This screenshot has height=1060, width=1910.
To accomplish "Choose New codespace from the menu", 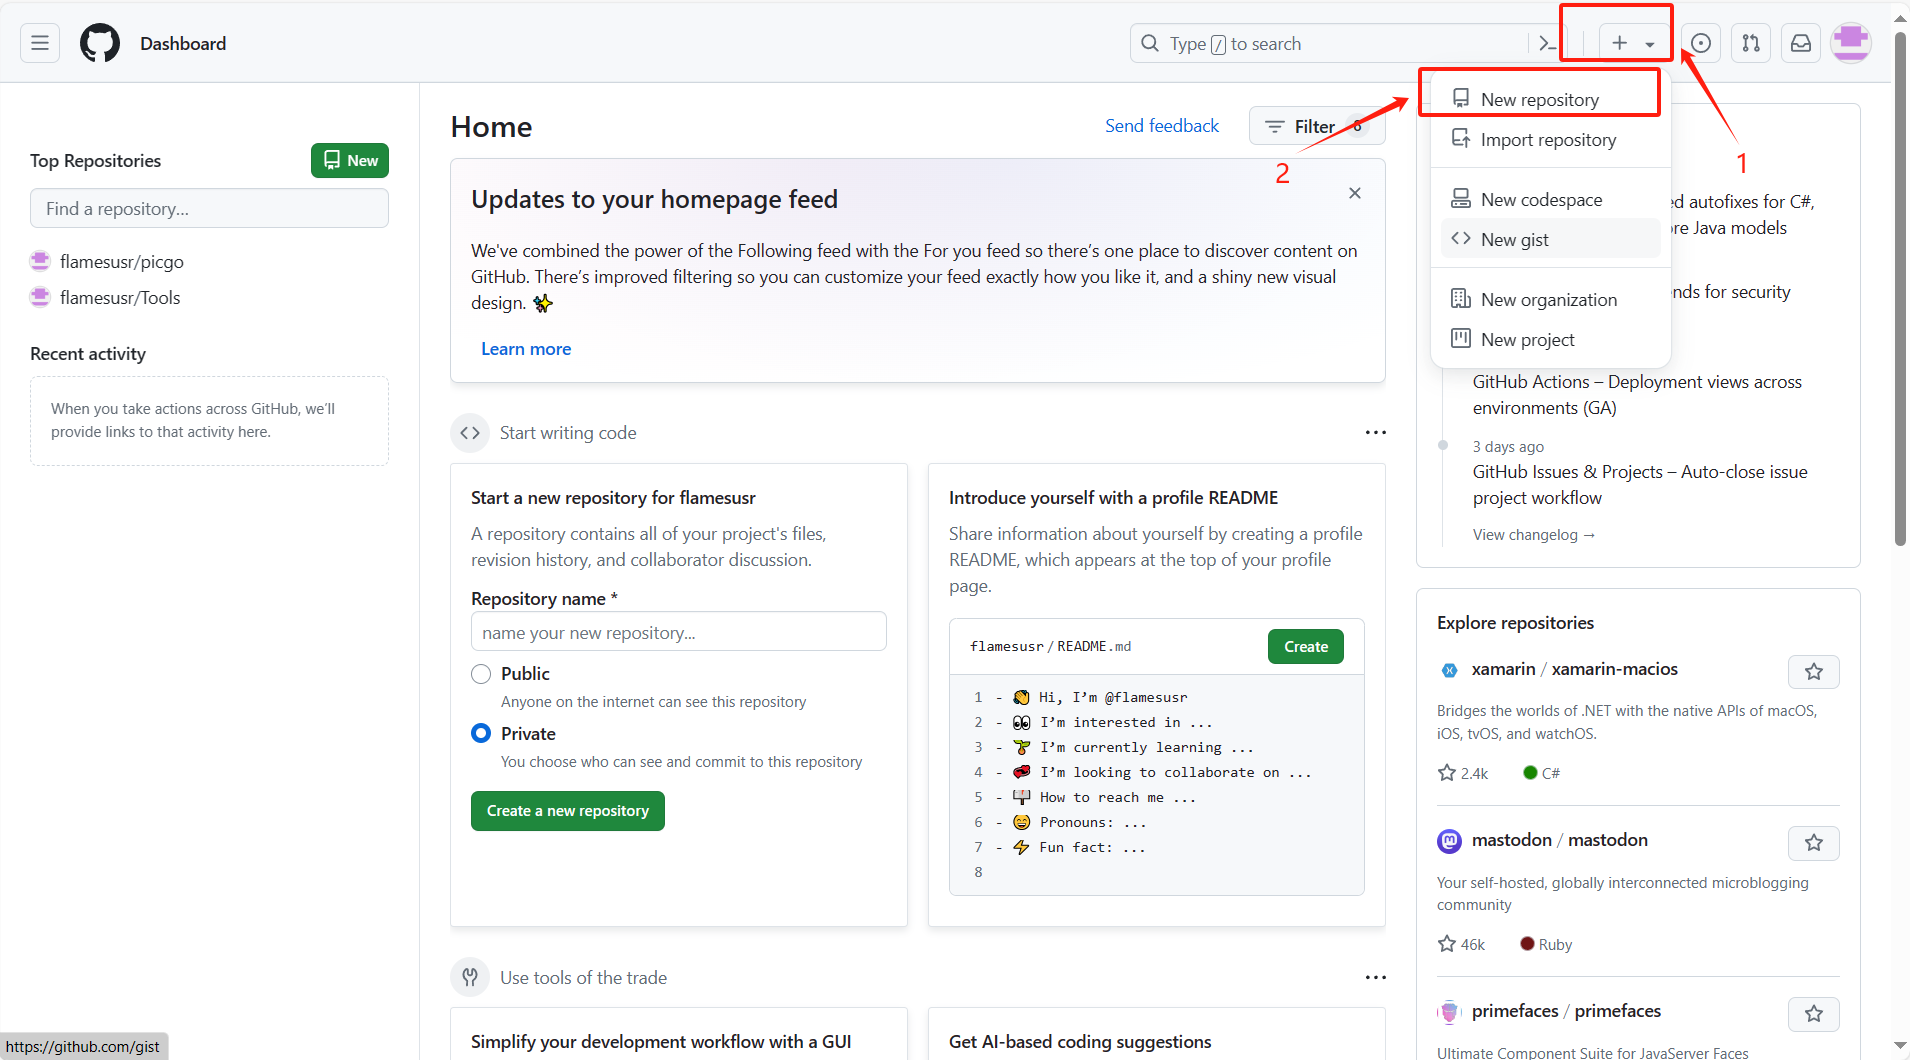I will tap(1549, 199).
